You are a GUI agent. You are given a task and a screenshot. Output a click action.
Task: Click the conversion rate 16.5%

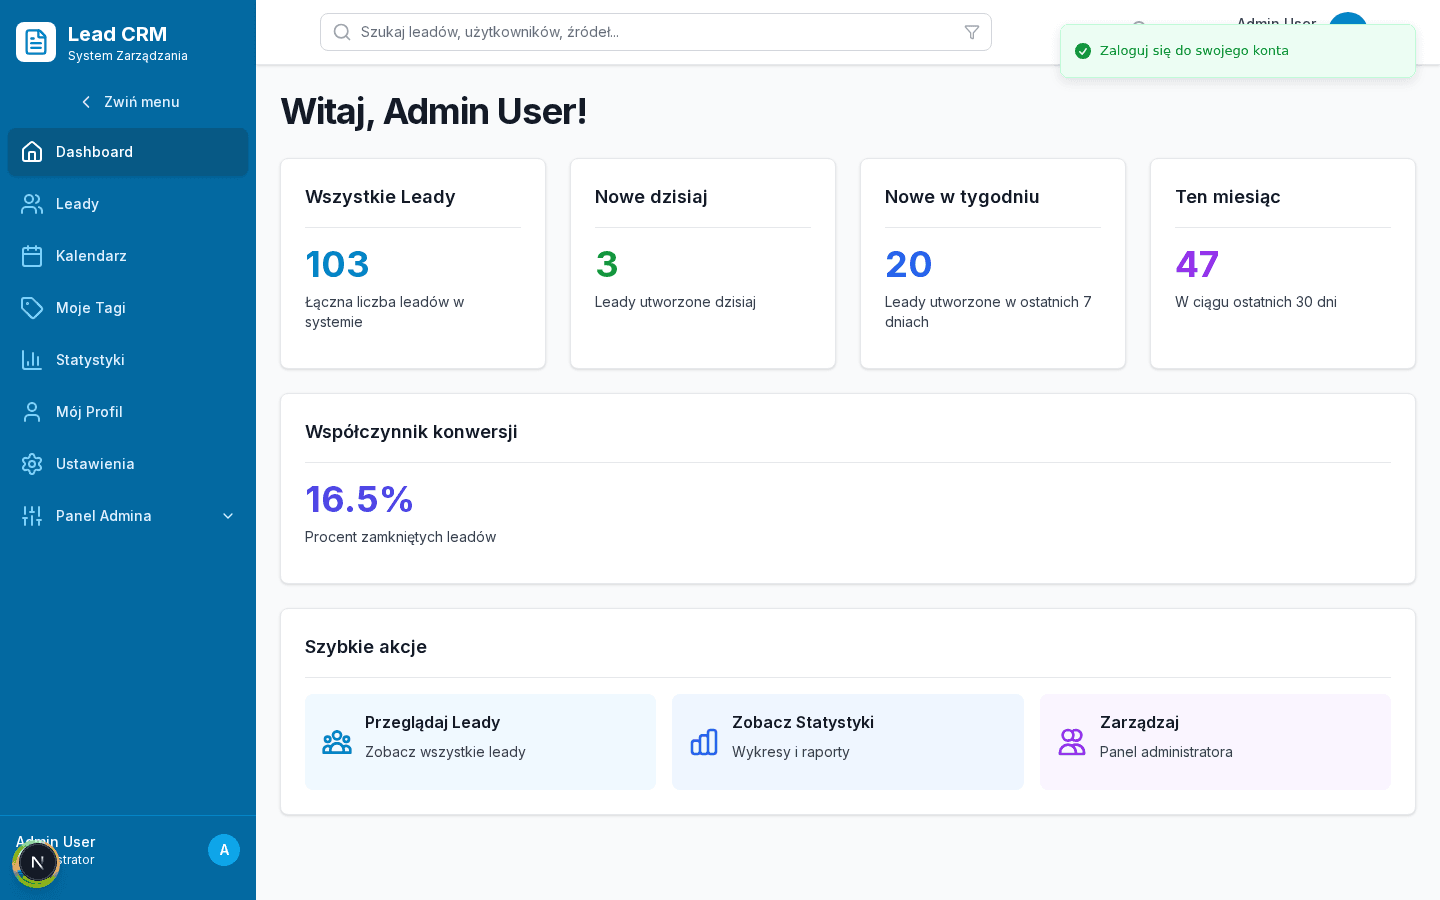click(x=359, y=499)
